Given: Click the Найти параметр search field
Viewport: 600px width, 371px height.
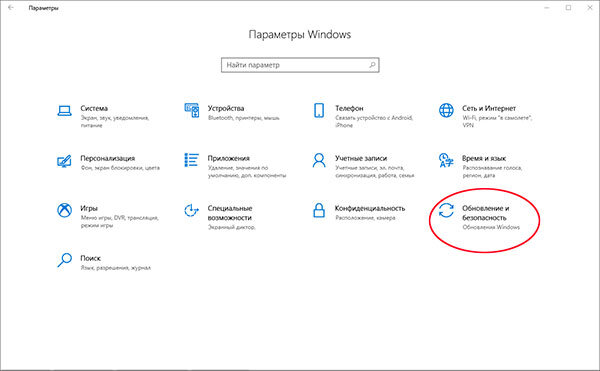Looking at the screenshot, I should 300,65.
